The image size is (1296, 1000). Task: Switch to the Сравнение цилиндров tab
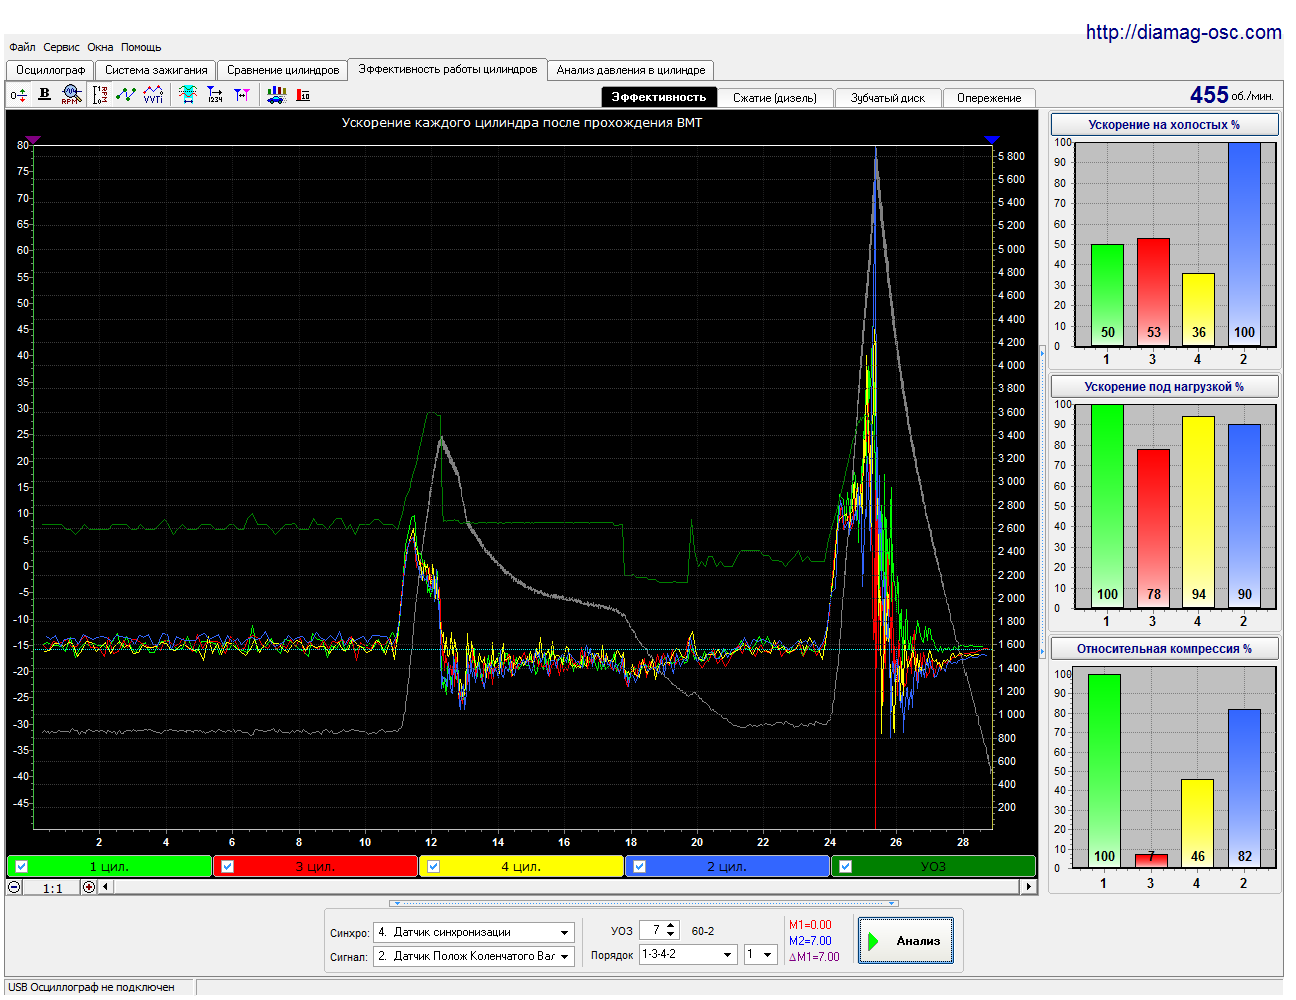(283, 70)
